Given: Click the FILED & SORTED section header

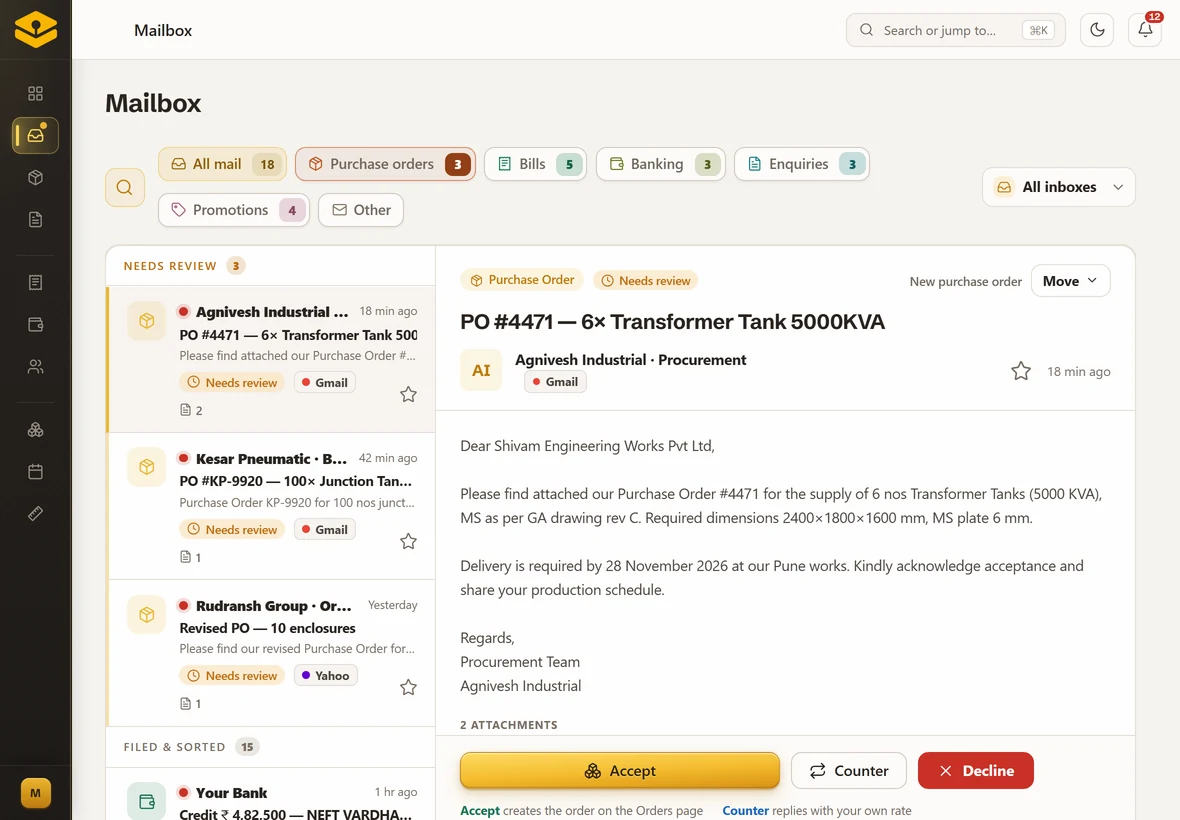Looking at the screenshot, I should (175, 746).
